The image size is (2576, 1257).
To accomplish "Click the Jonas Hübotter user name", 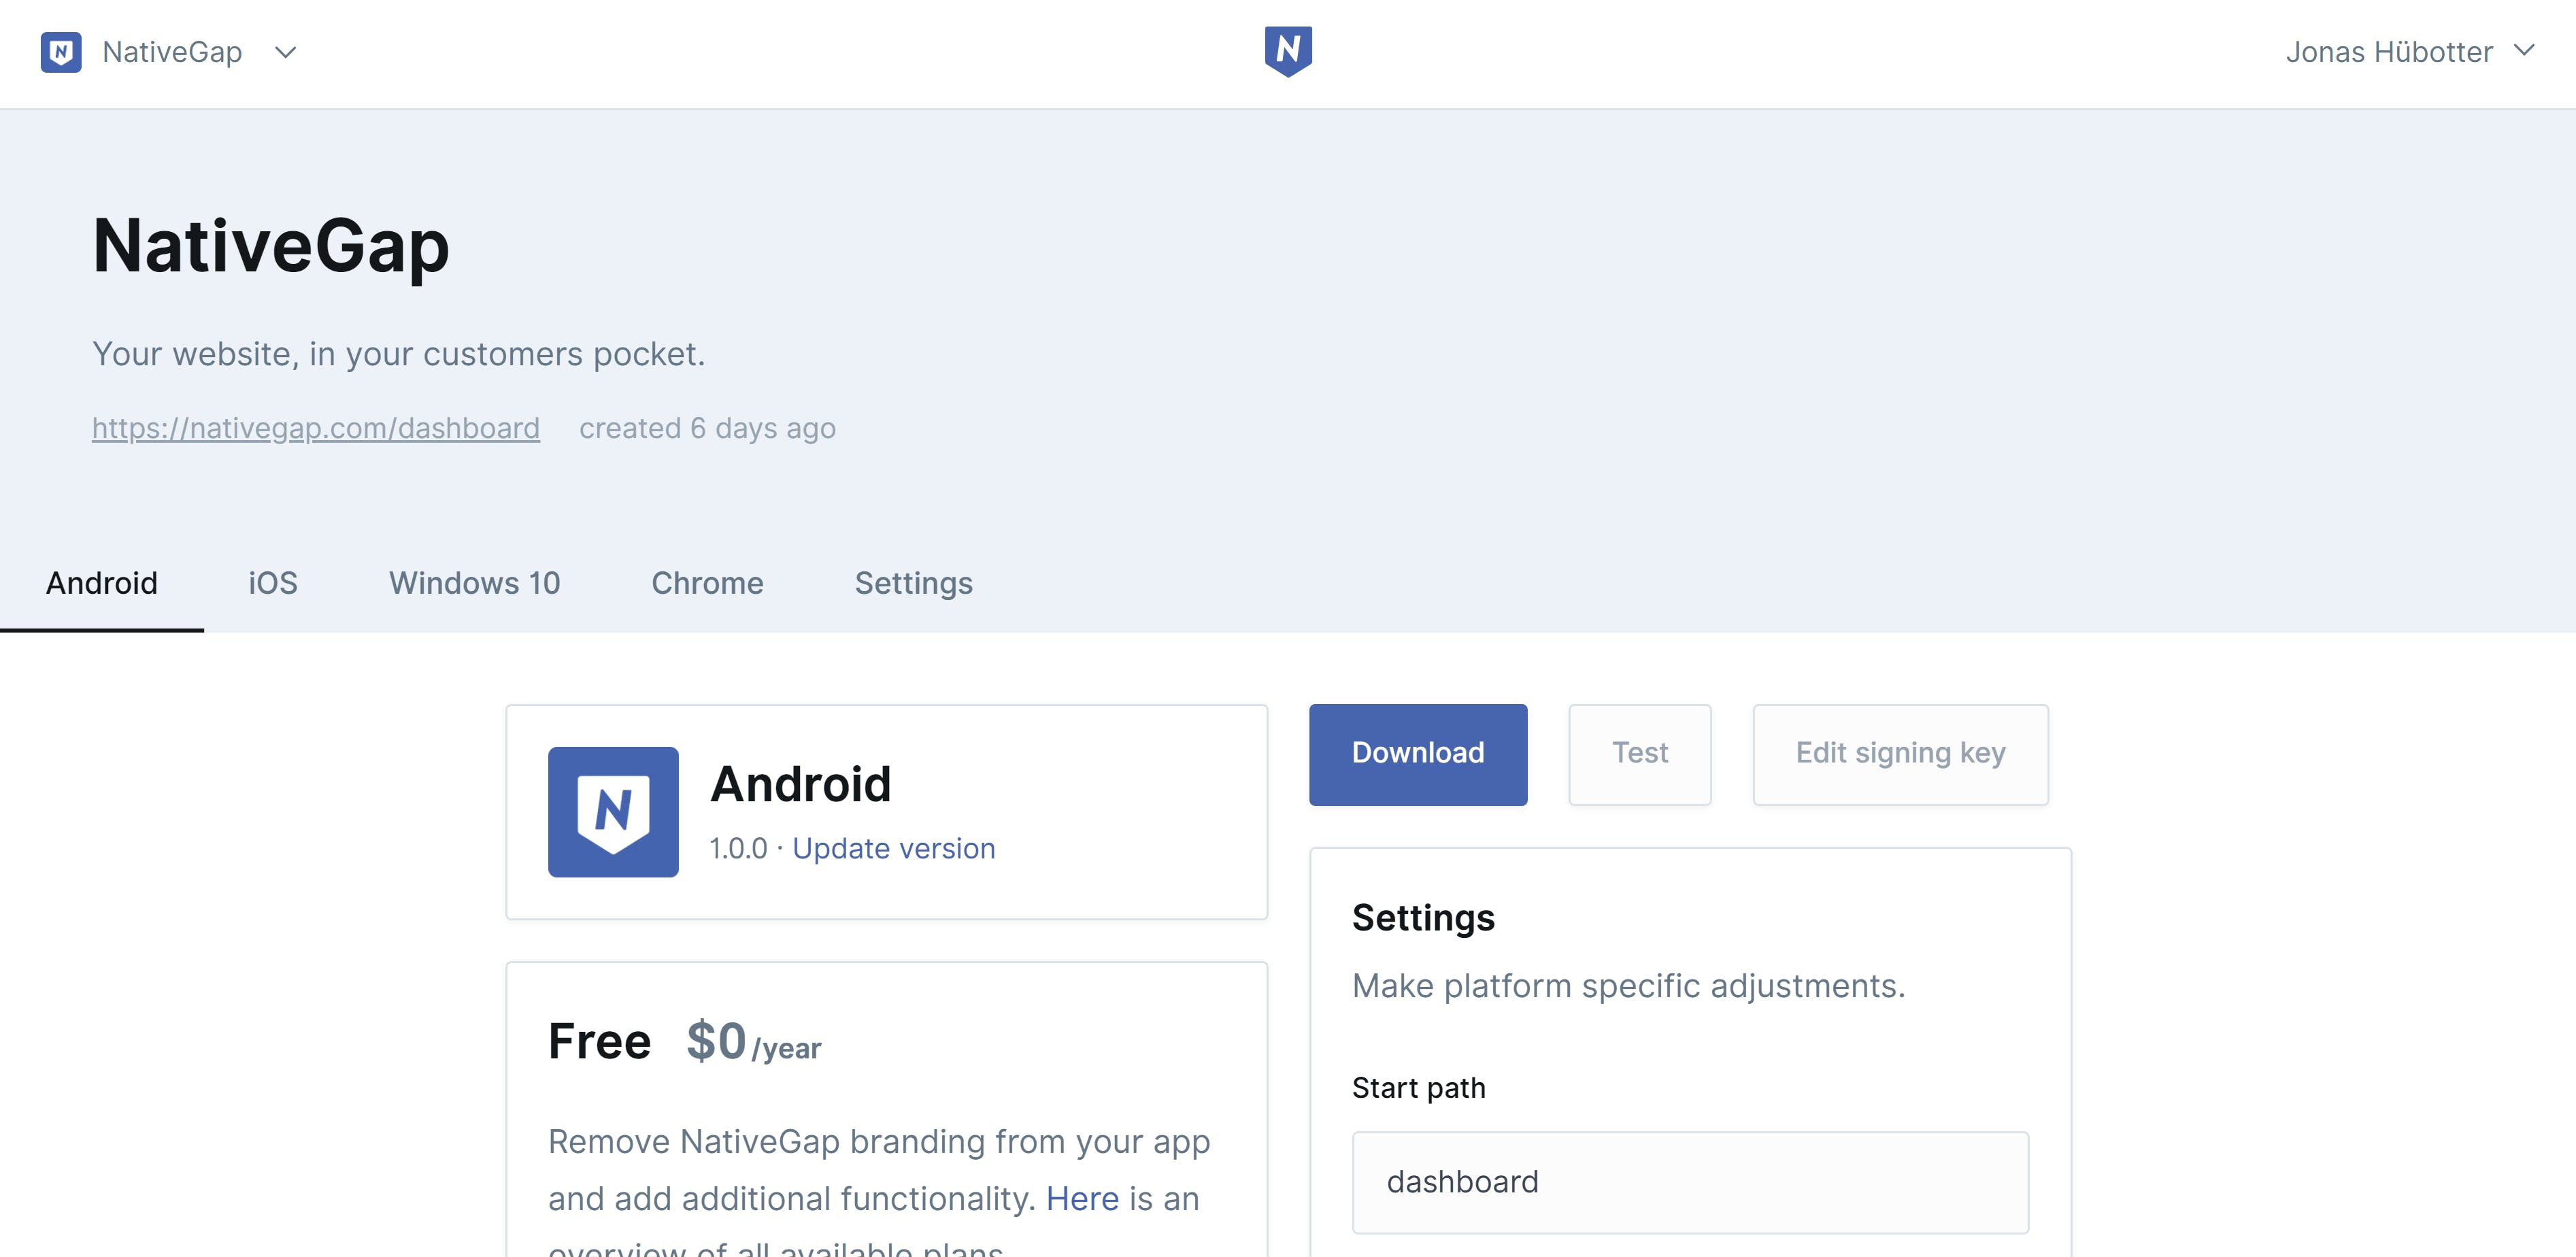I will pos(2388,52).
